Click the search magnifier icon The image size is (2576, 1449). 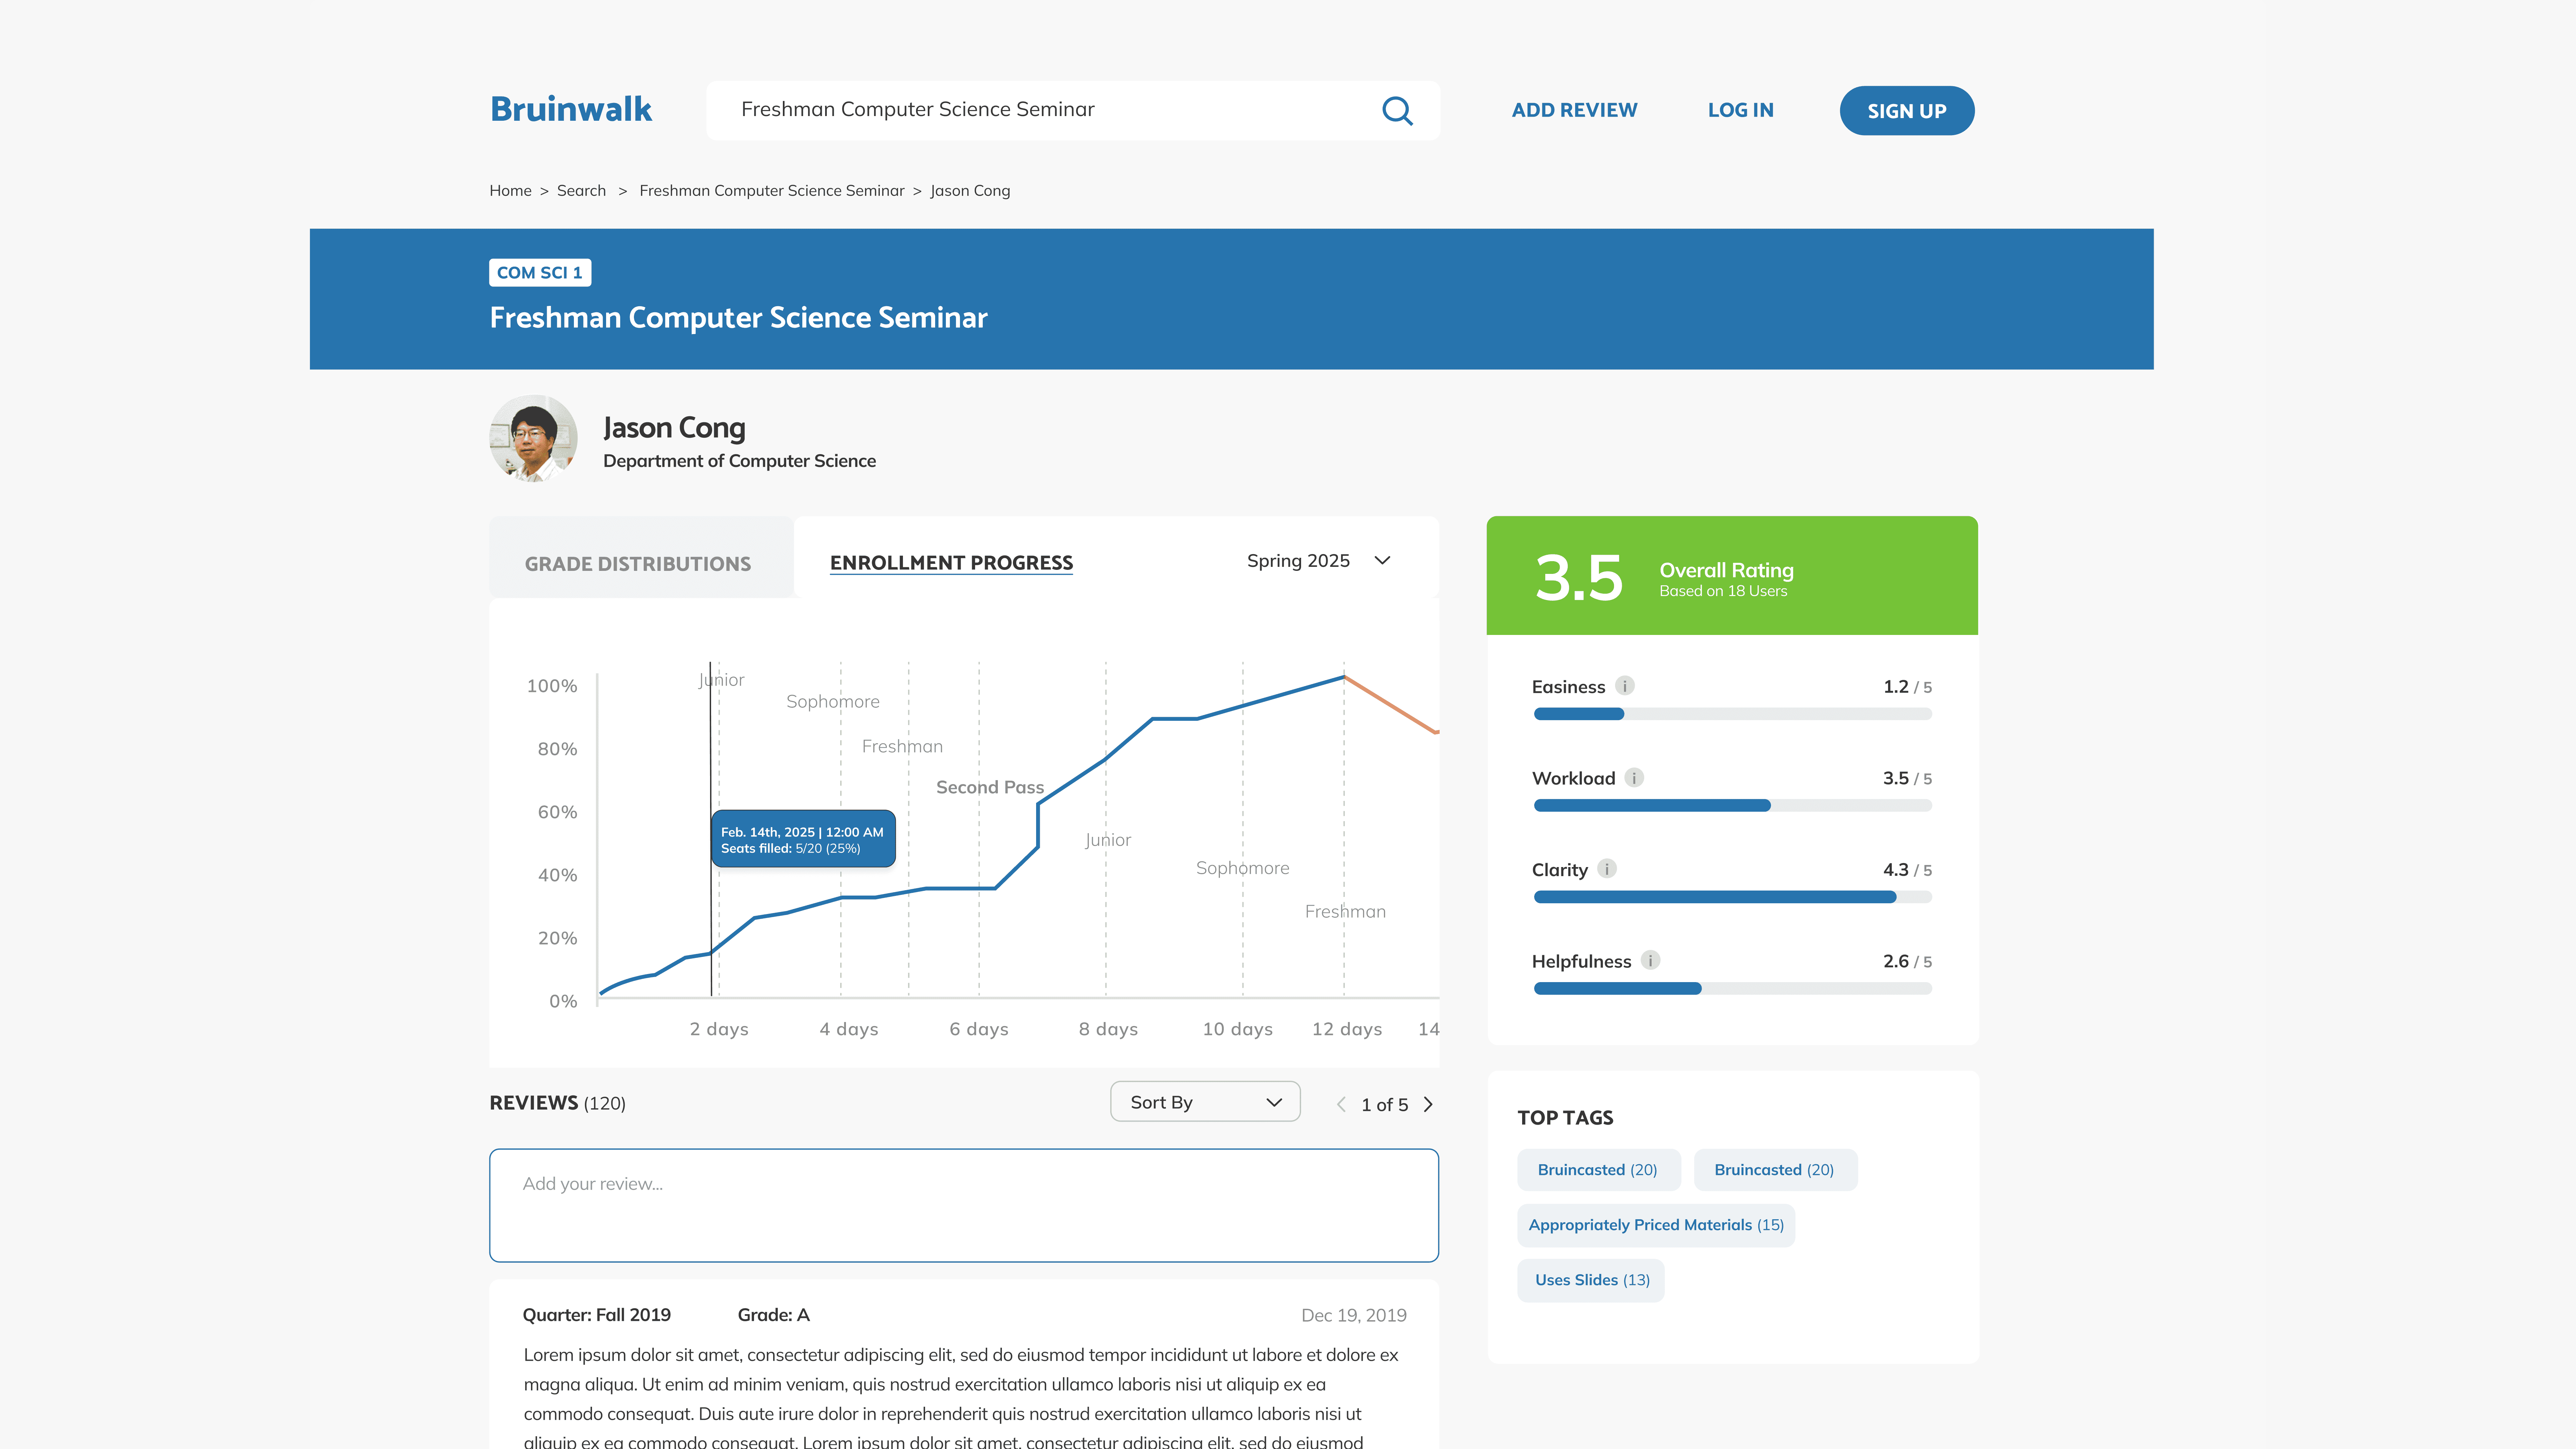coord(1397,110)
